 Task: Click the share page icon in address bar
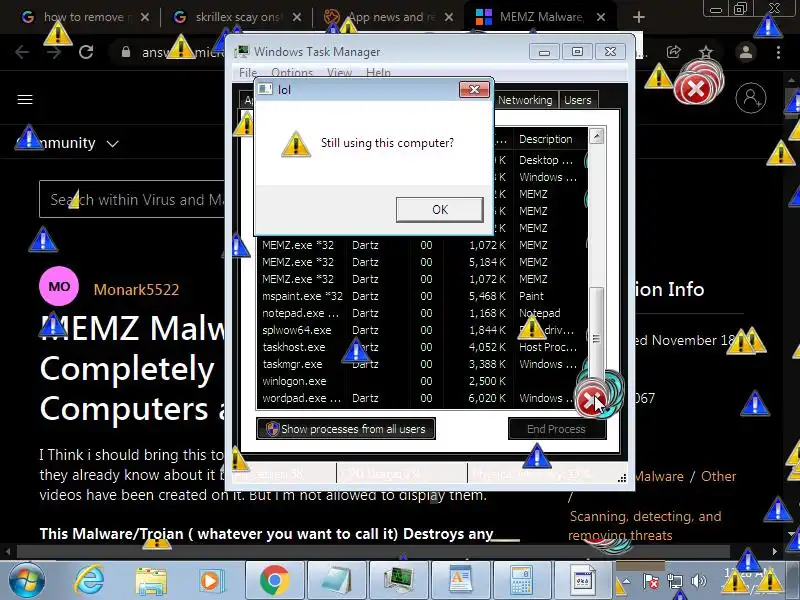point(673,52)
